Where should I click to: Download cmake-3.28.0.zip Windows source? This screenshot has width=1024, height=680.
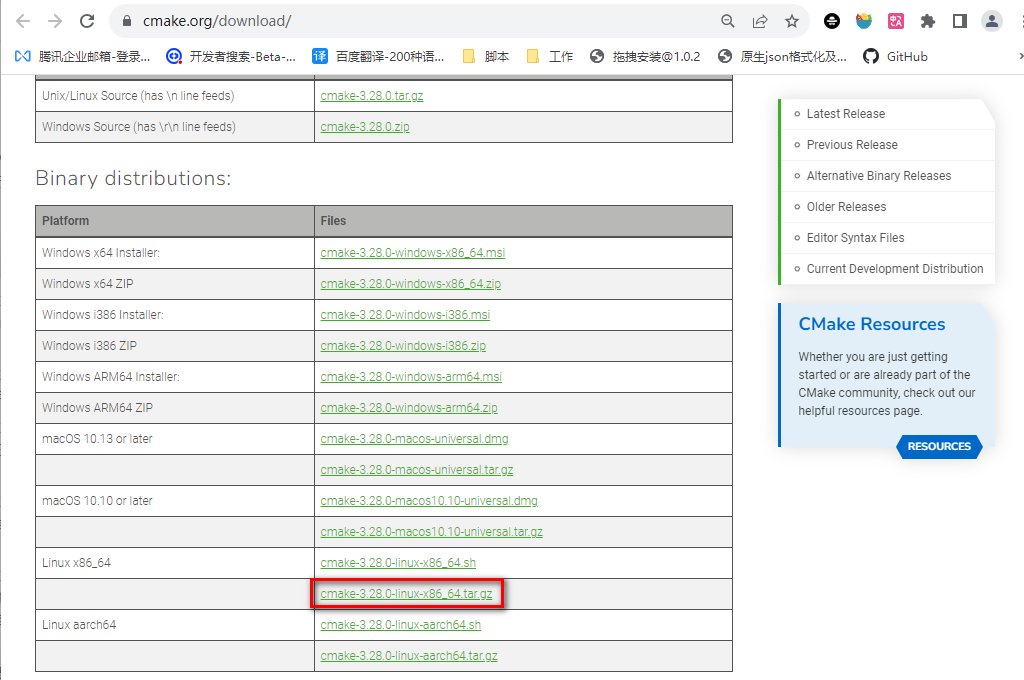365,127
